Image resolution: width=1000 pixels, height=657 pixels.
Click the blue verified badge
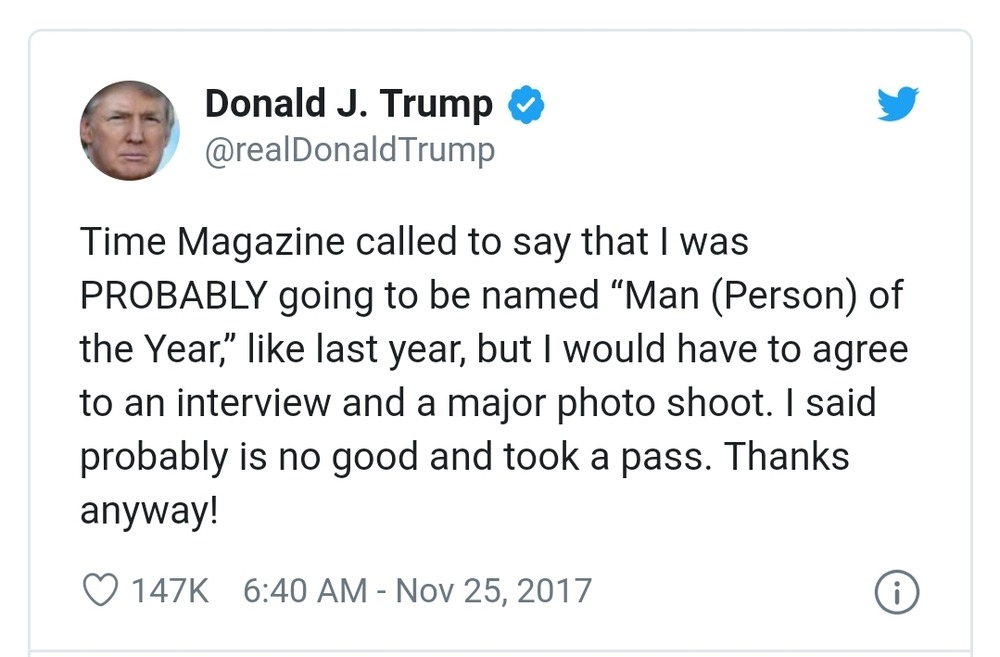[527, 104]
